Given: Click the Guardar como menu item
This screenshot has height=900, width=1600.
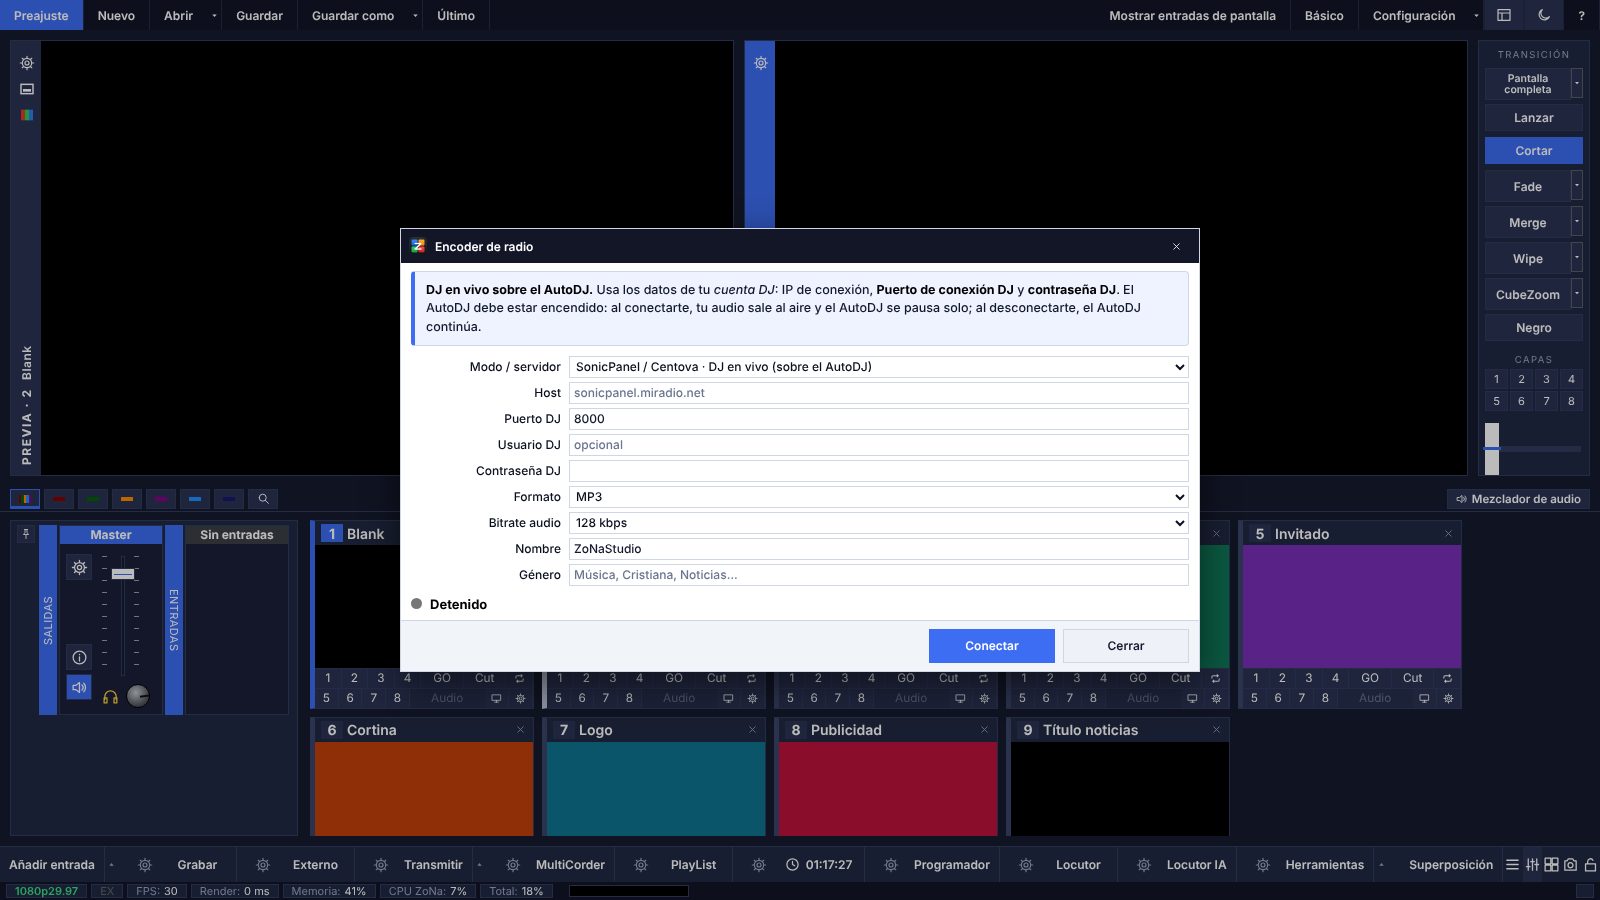Looking at the screenshot, I should (353, 15).
